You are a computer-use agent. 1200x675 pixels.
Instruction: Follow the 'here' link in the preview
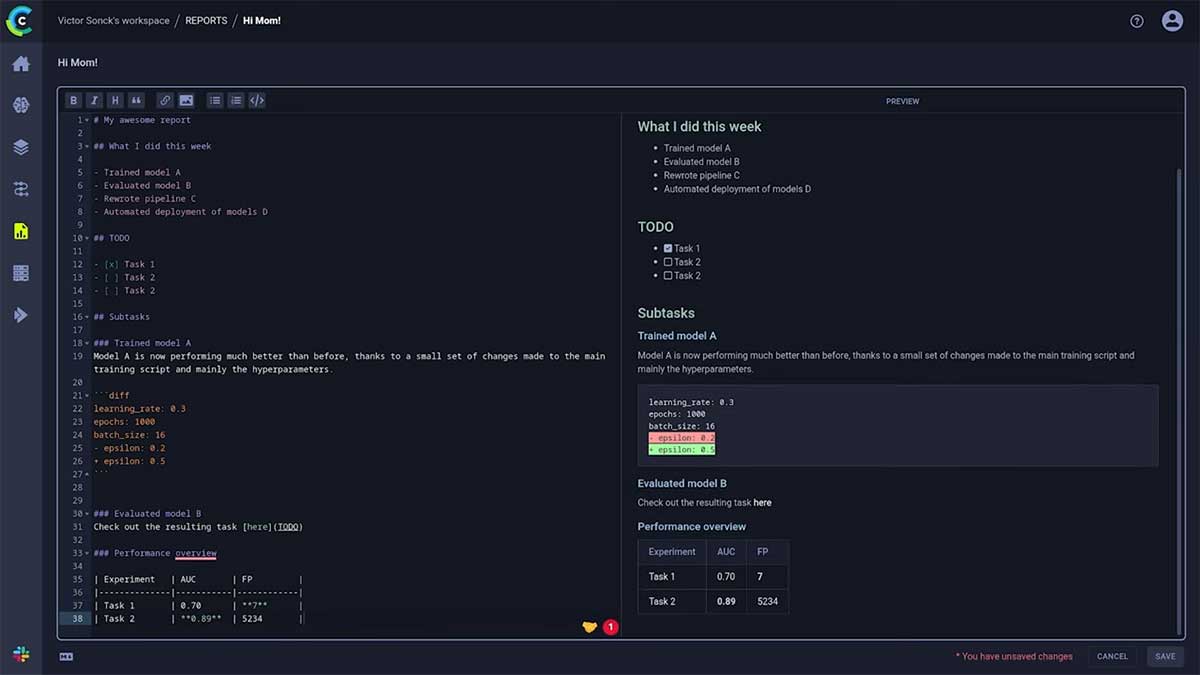pyautogui.click(x=762, y=503)
